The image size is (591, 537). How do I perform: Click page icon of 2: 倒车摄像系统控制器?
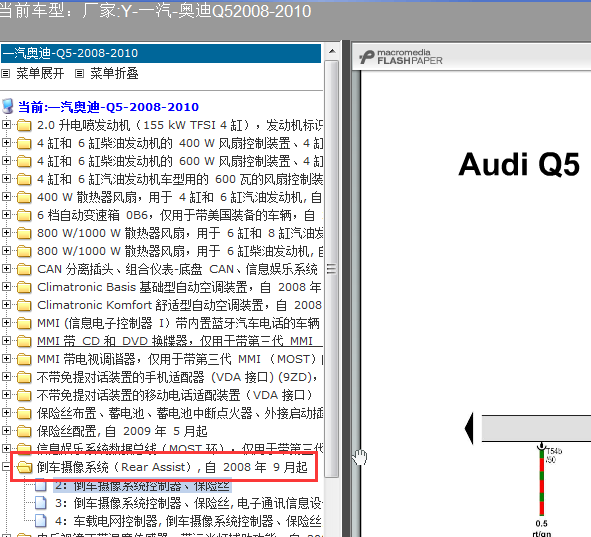tap(41, 485)
